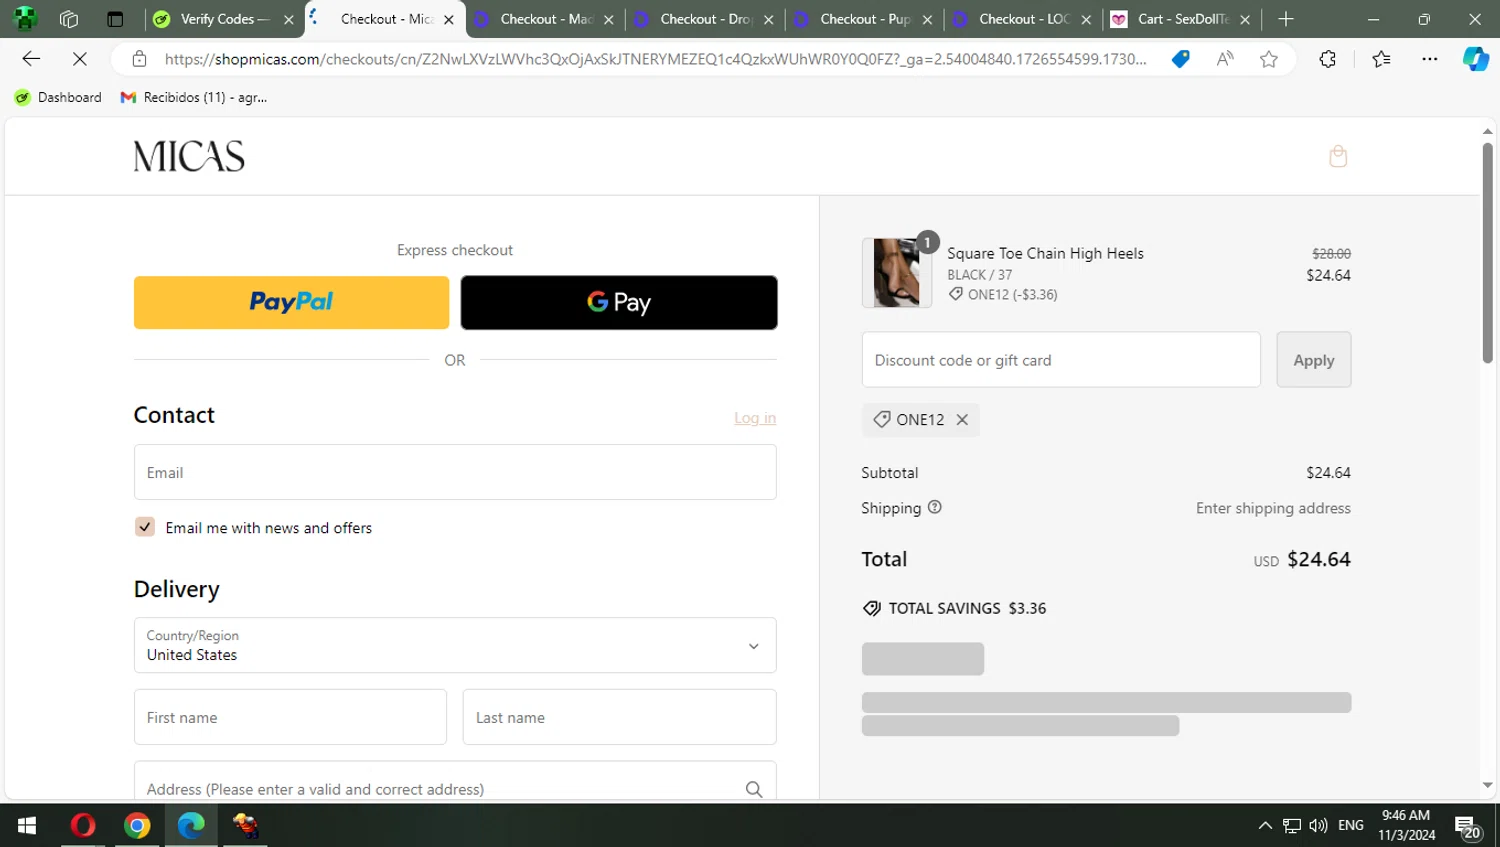This screenshot has width=1500, height=847.
Task: Click the Log in link
Action: [x=755, y=418]
